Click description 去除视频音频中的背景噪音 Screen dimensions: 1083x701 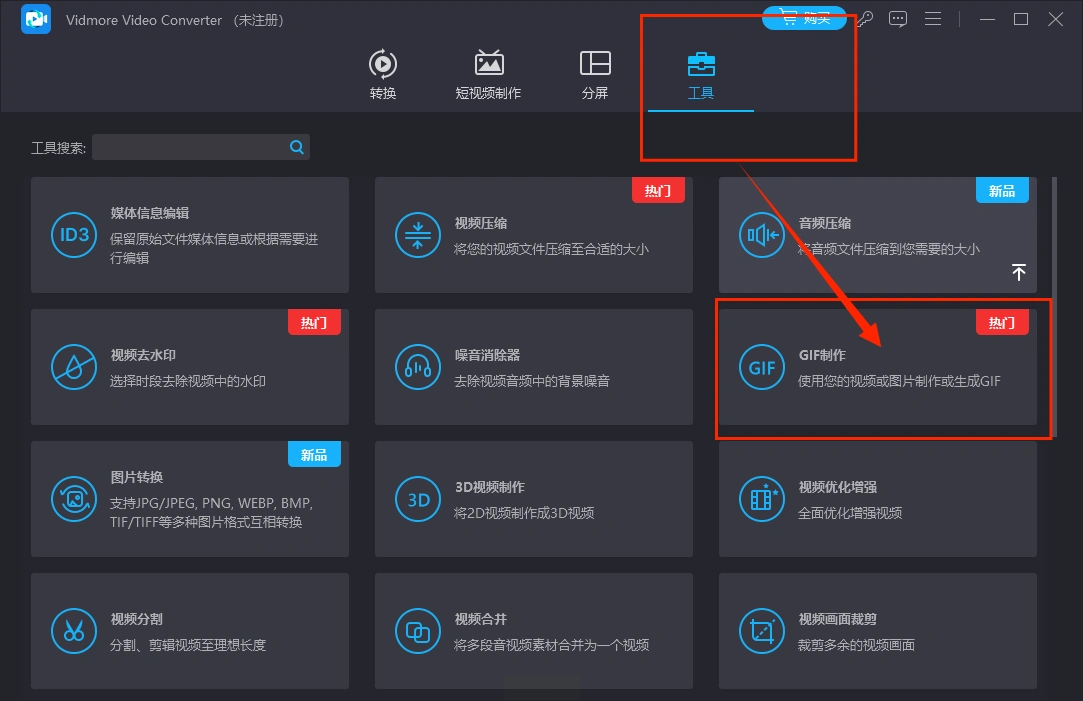(x=532, y=381)
